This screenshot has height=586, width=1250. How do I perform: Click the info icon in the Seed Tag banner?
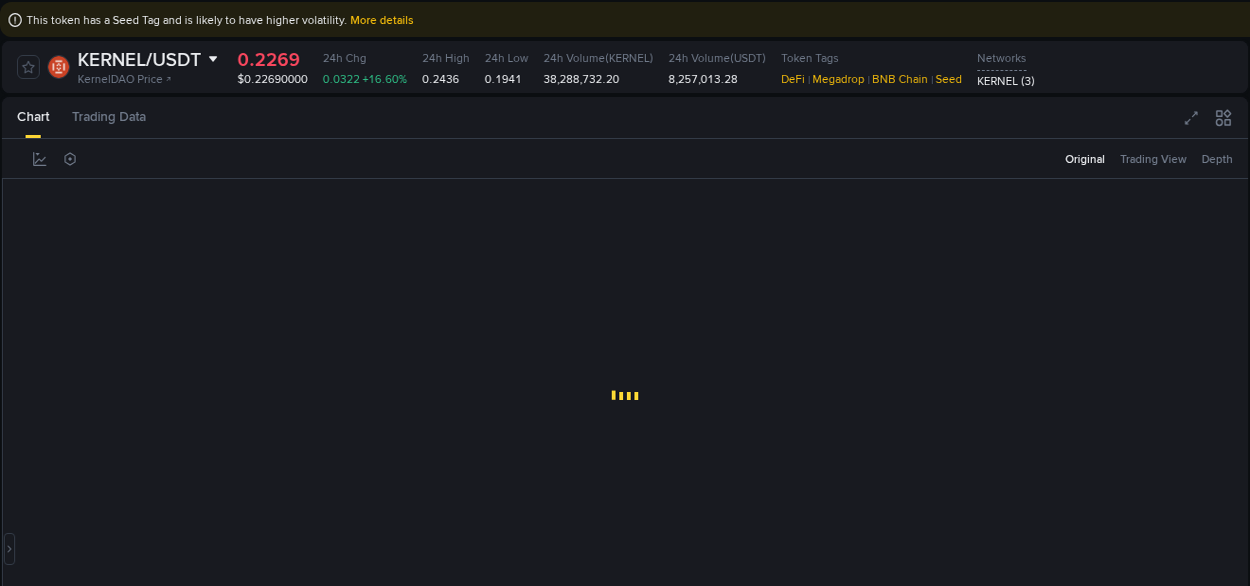point(13,19)
